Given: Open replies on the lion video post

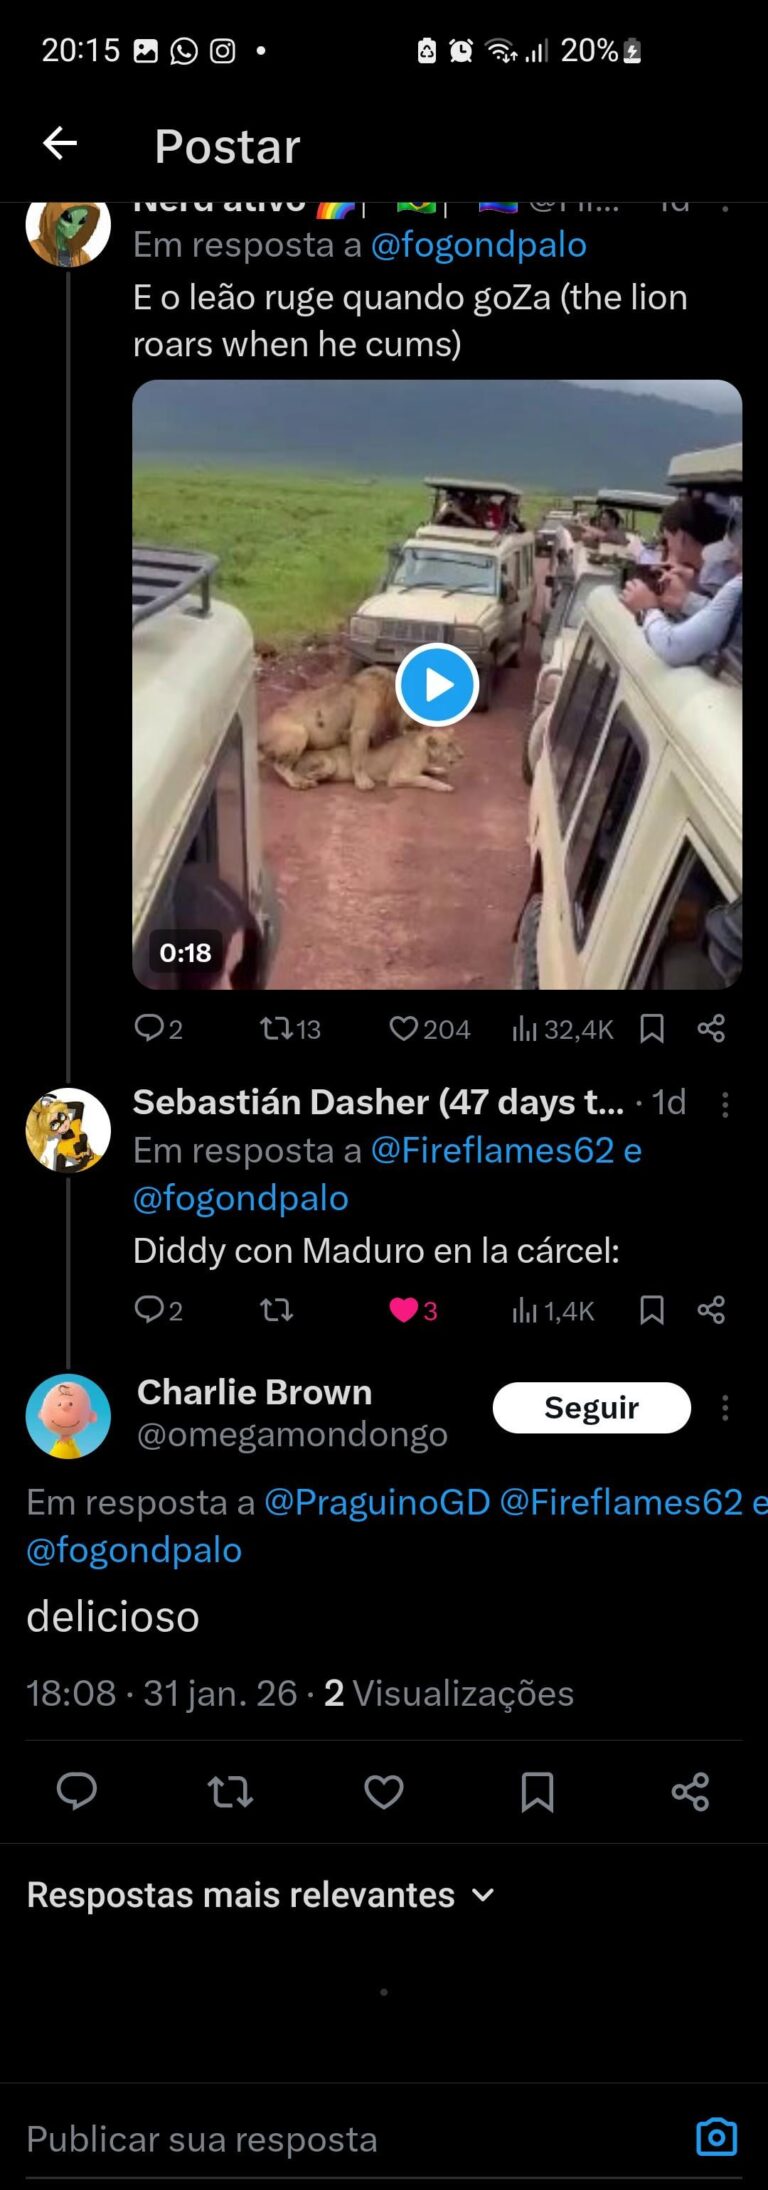Looking at the screenshot, I should (x=158, y=1028).
